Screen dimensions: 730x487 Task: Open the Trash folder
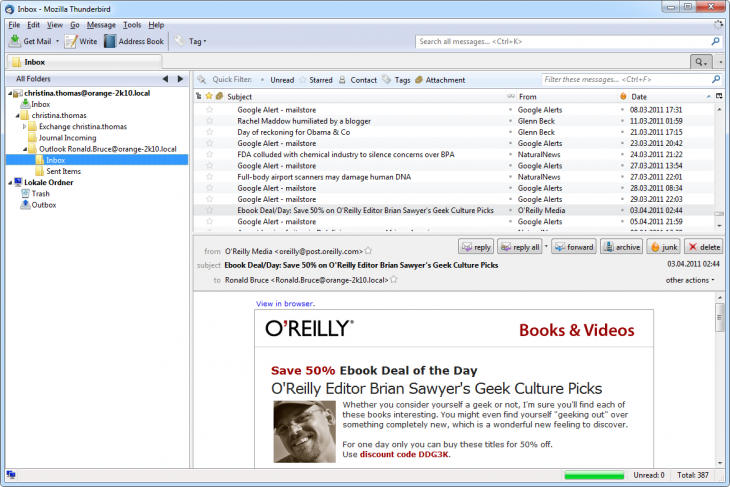point(35,194)
